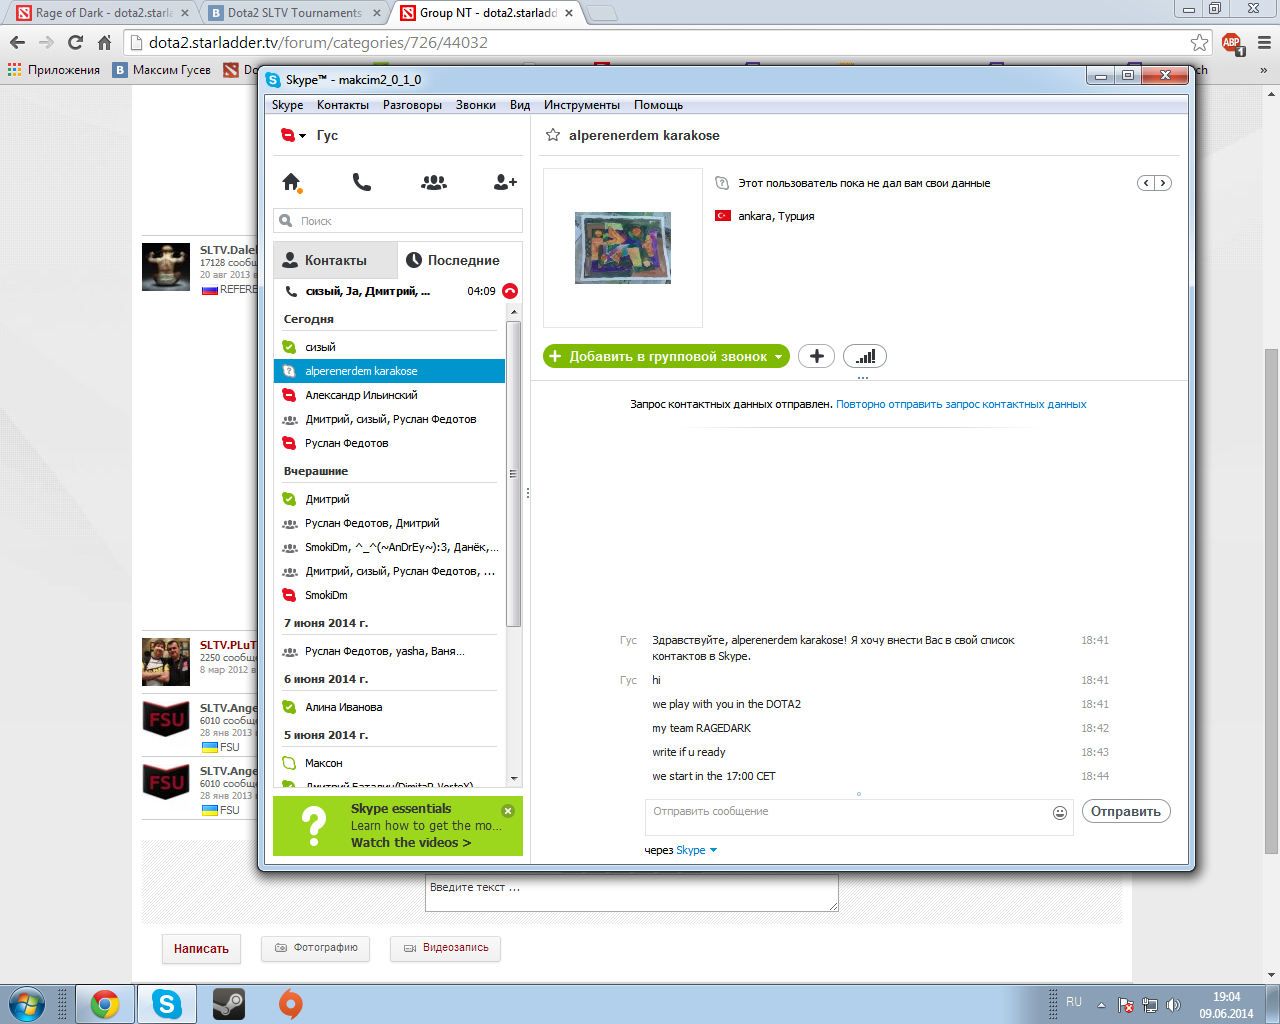Open Вид menu
Screen dimensions: 1280x1024
(x=520, y=105)
